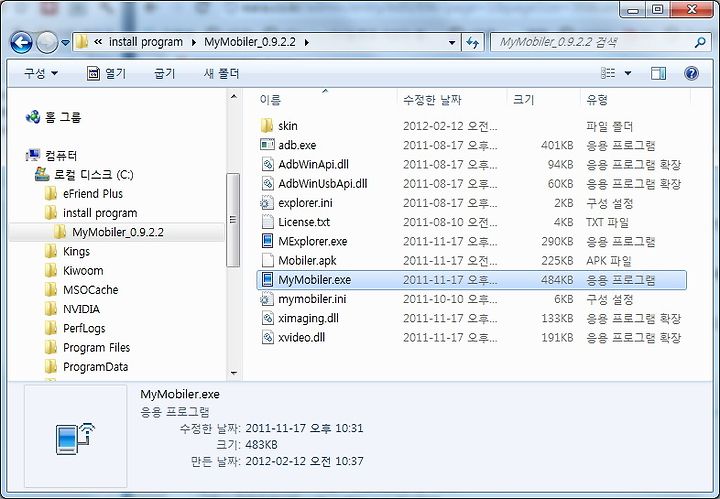
Task: Click the adb.exe file icon
Action: coord(267,145)
